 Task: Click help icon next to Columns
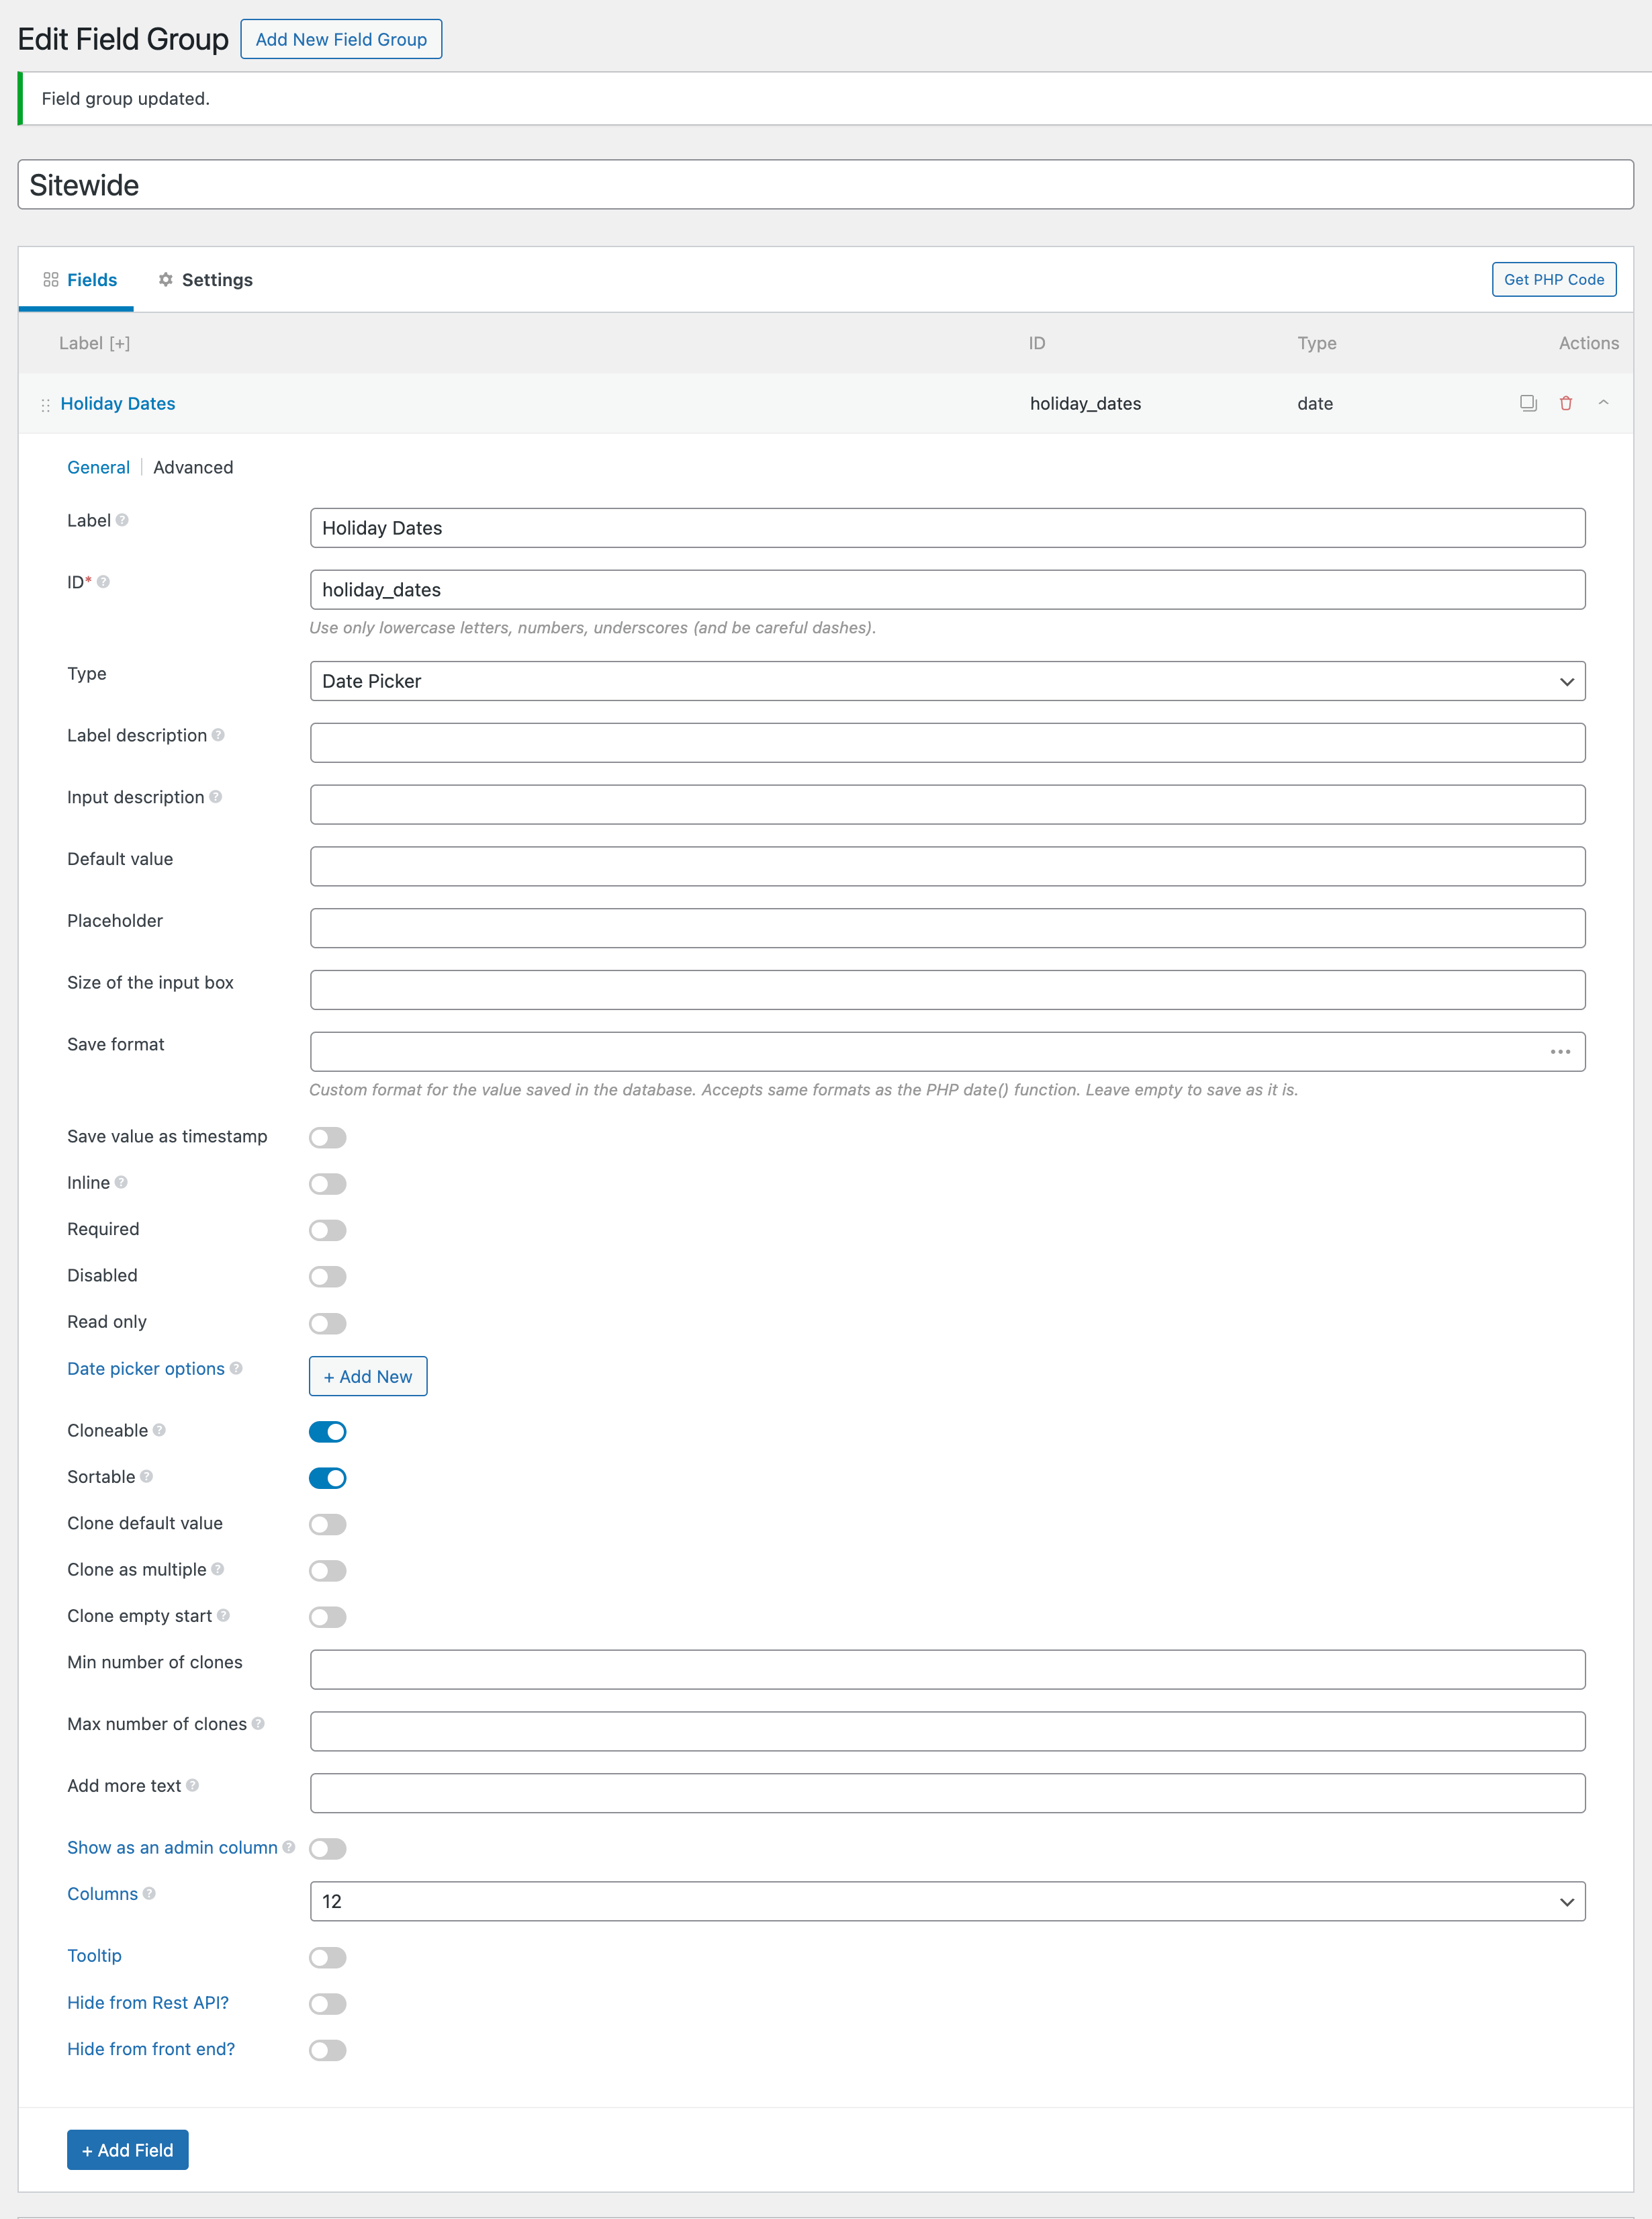coord(149,1893)
